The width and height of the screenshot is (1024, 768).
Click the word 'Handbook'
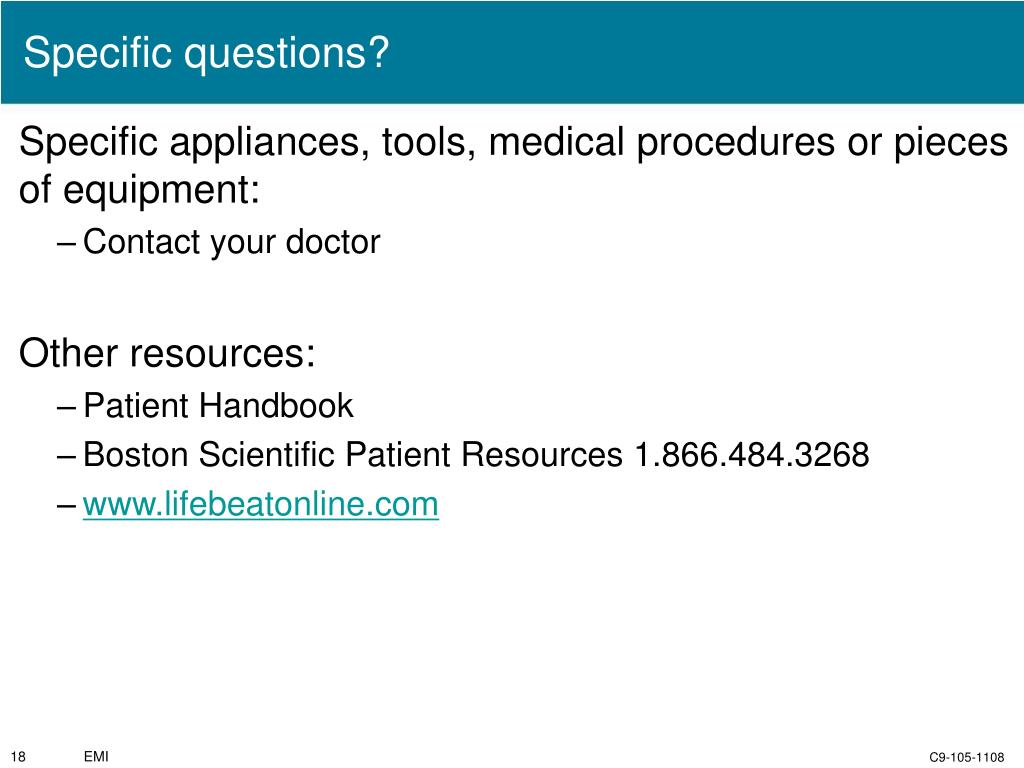[276, 406]
